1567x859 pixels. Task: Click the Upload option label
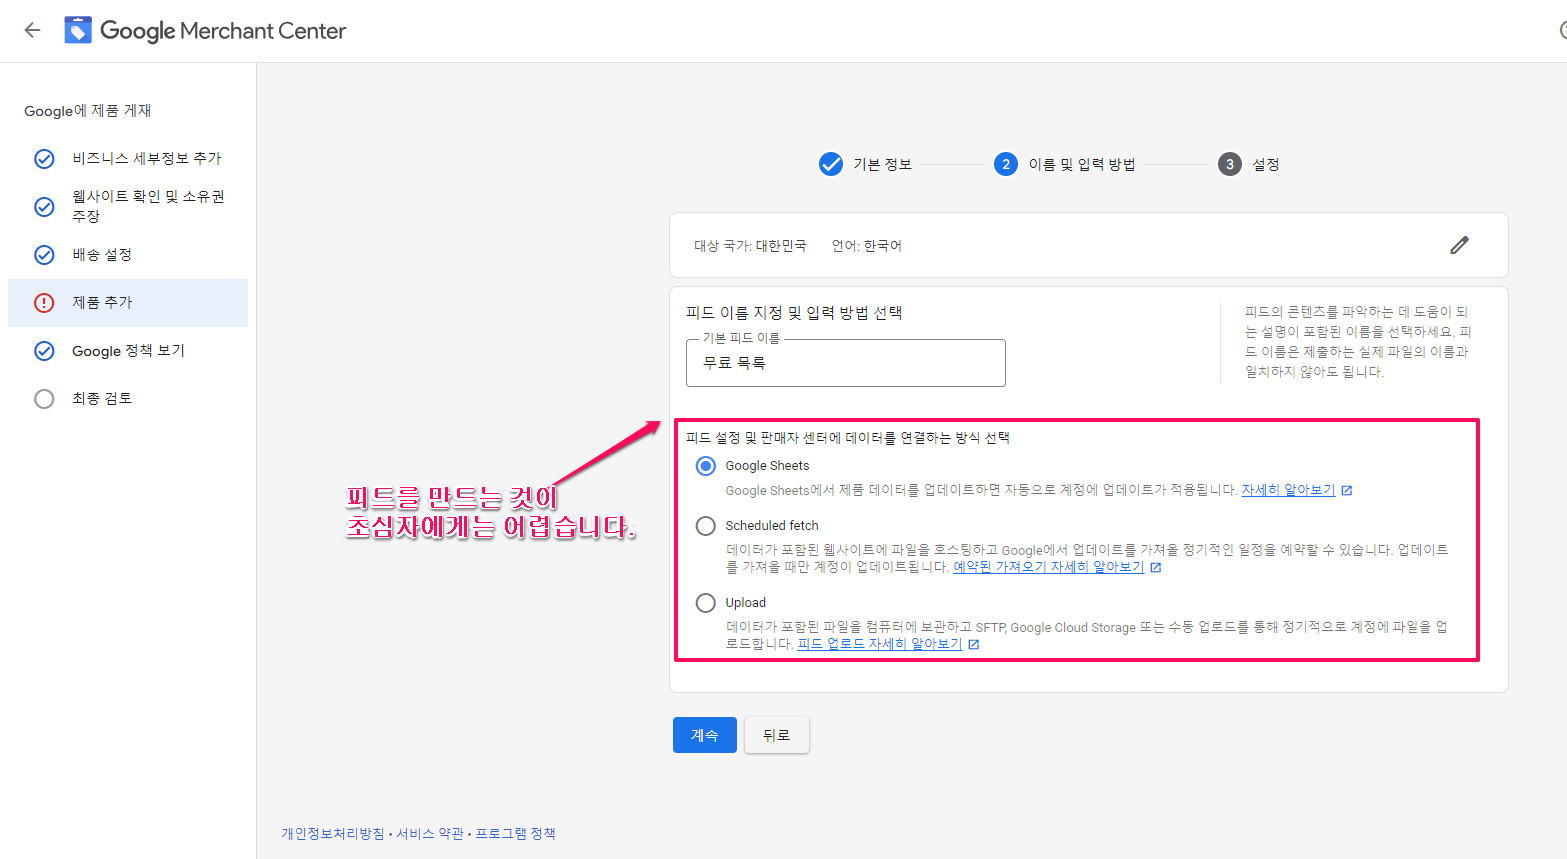pos(746,603)
